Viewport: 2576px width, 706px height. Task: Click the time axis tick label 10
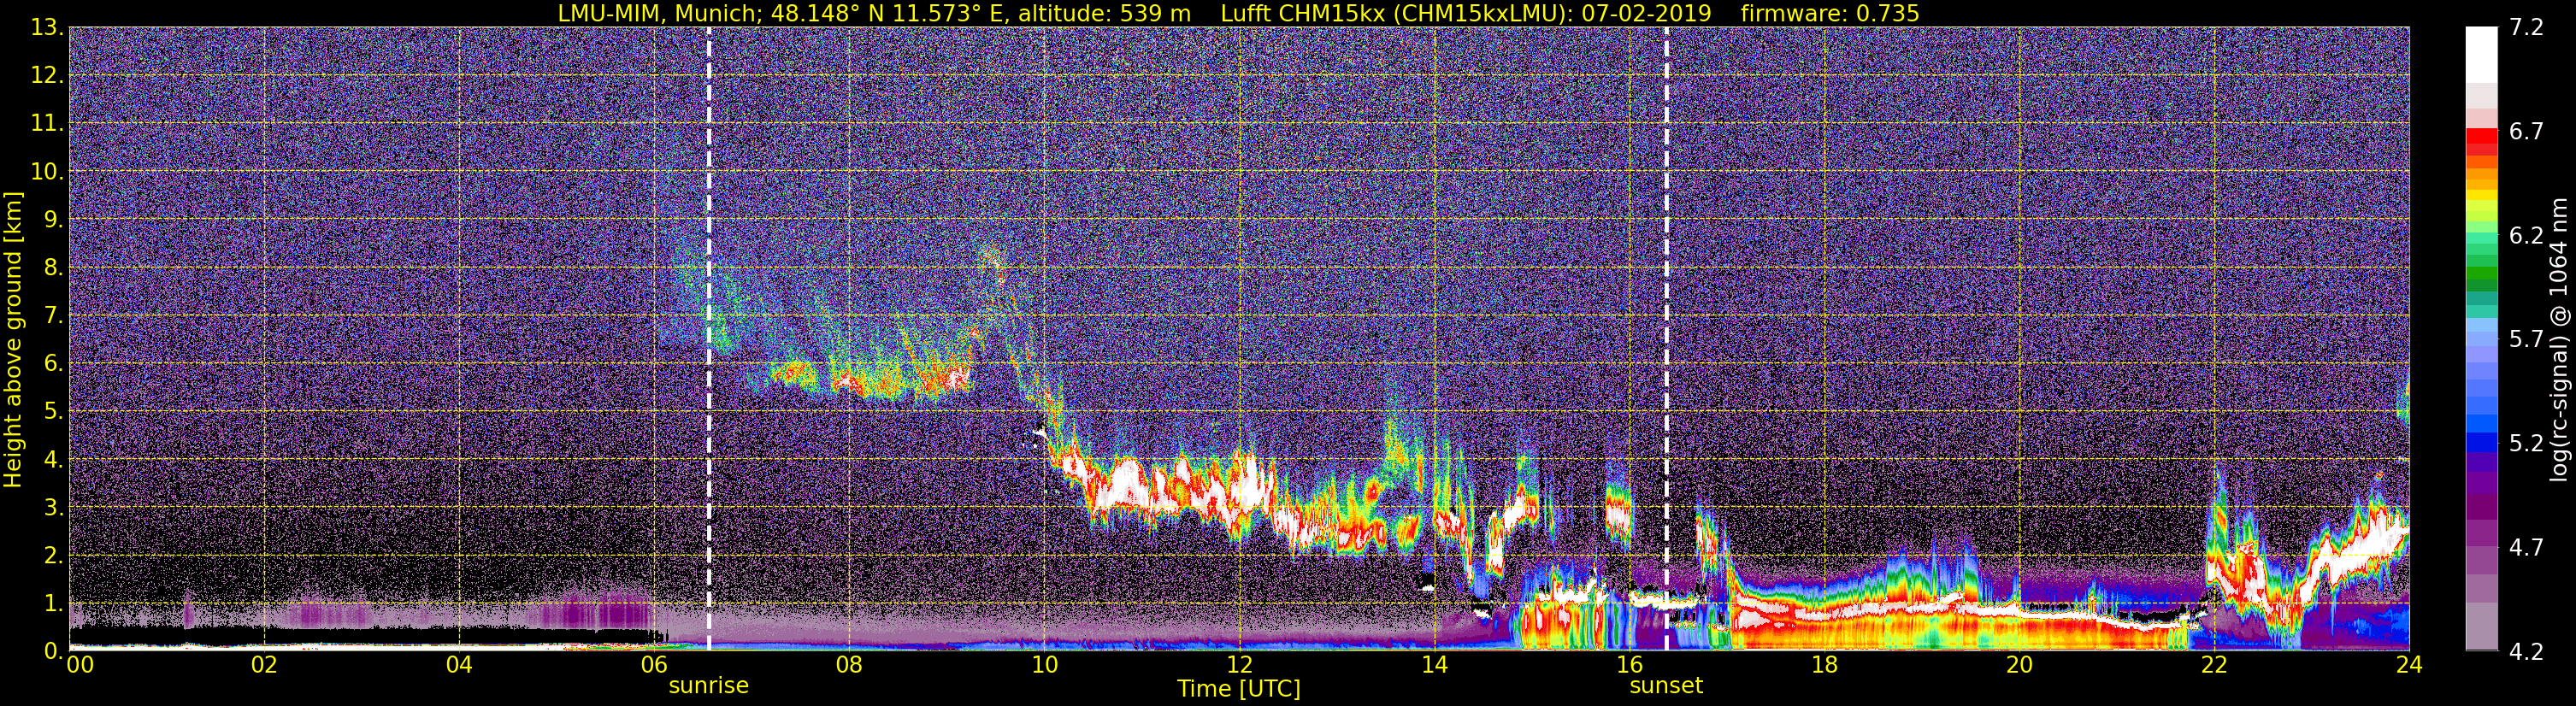(x=1044, y=665)
